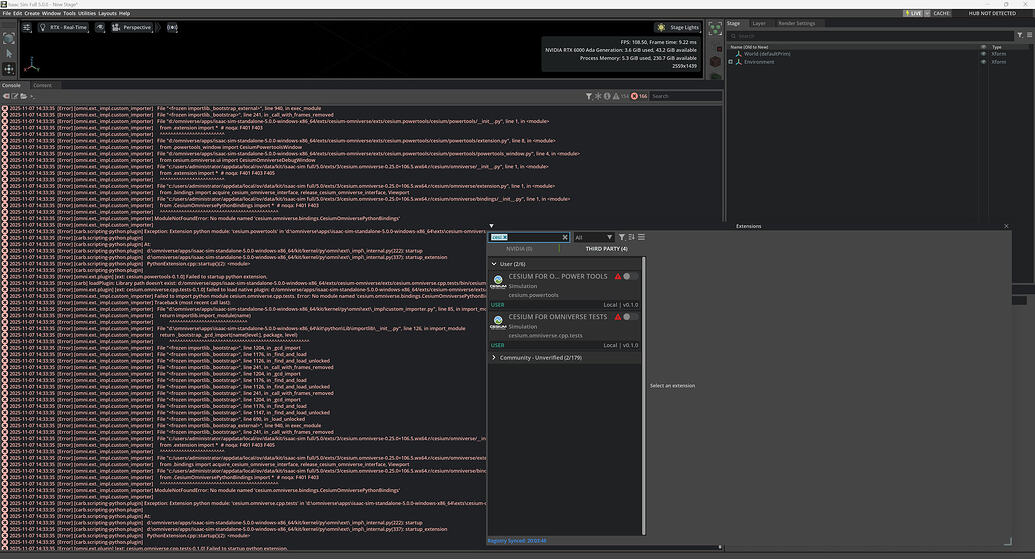The image size is (1035, 559).
Task: Toggle verbose messages in console
Action: coord(597,96)
